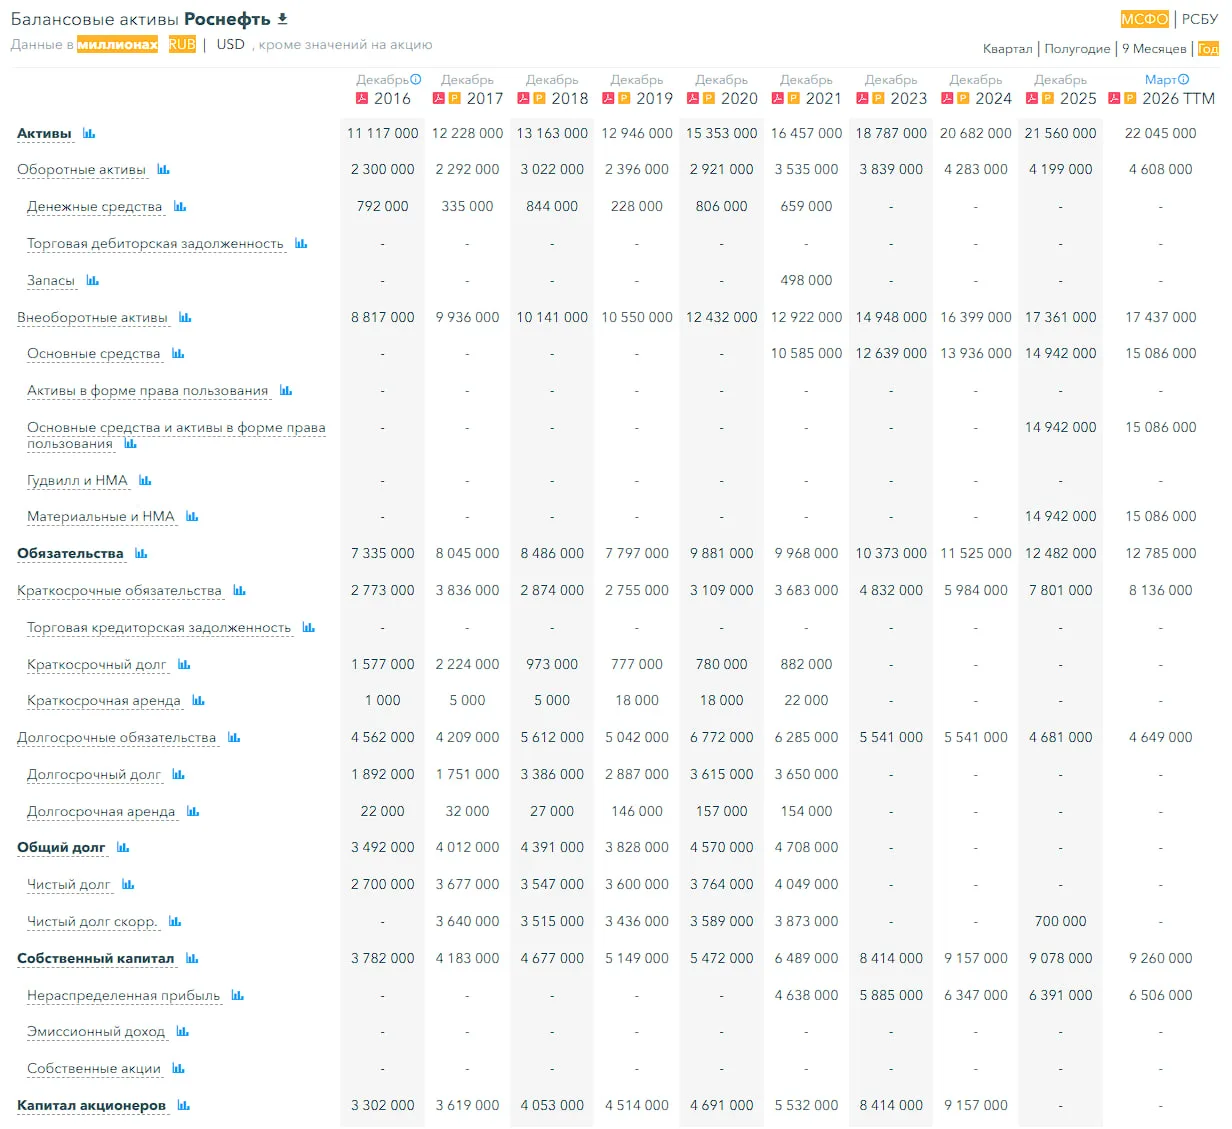Open the Собственный капитал metric link
The width and height of the screenshot is (1232, 1129).
[x=95, y=959]
